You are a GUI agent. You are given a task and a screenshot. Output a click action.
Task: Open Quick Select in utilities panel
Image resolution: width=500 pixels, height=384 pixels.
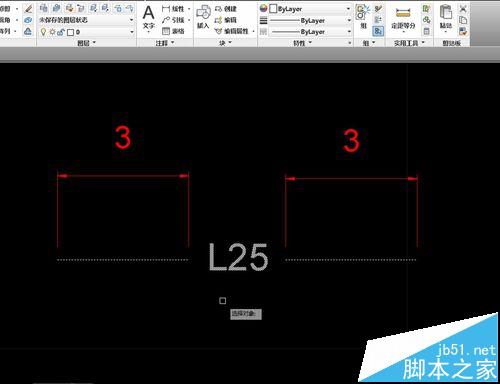pyautogui.click(x=426, y=9)
